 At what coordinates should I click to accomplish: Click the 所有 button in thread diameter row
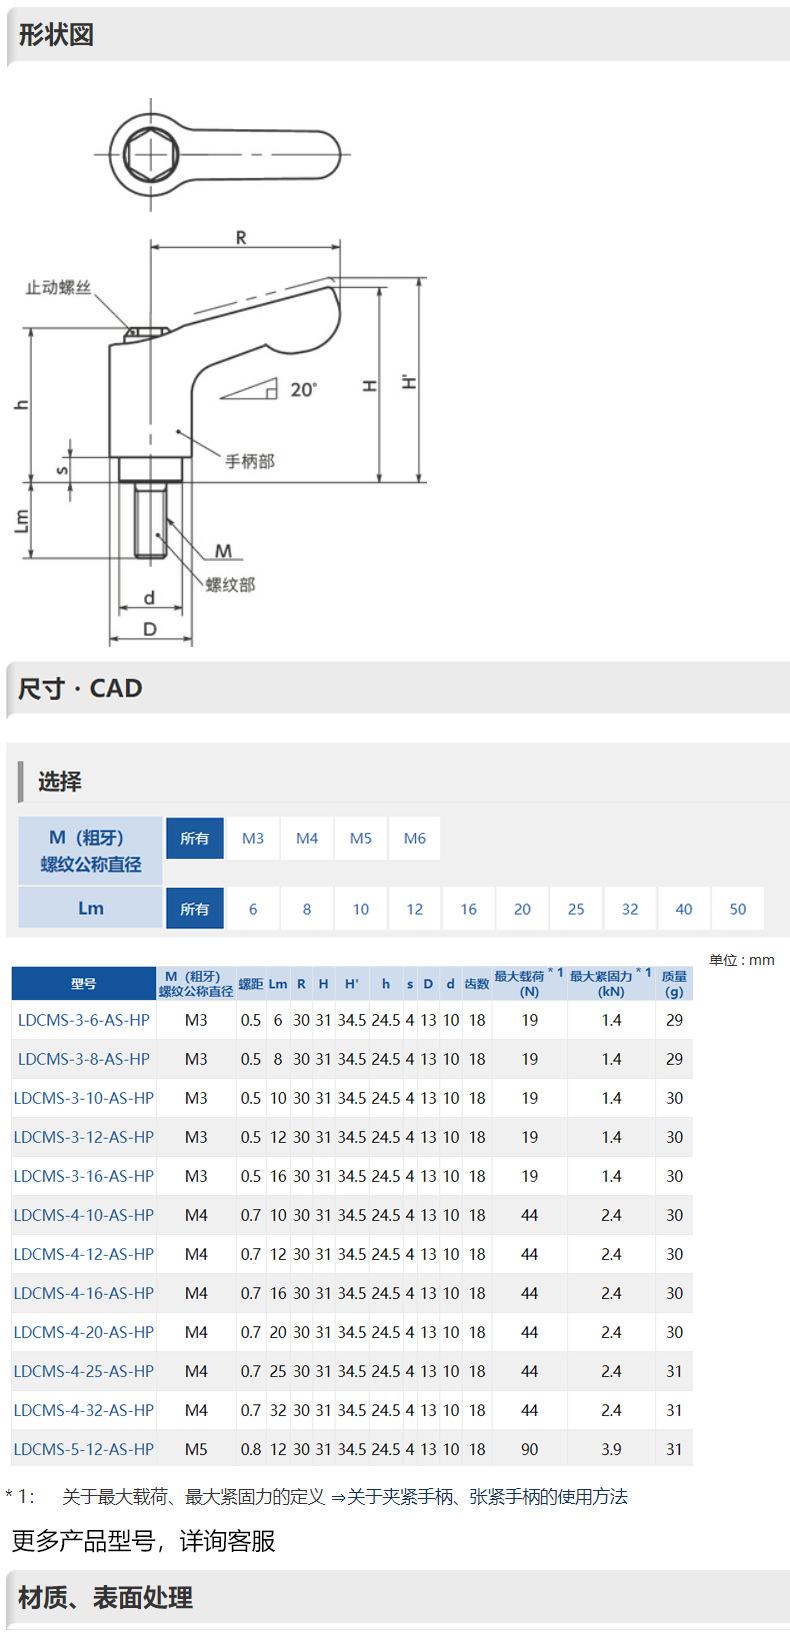[x=195, y=838]
